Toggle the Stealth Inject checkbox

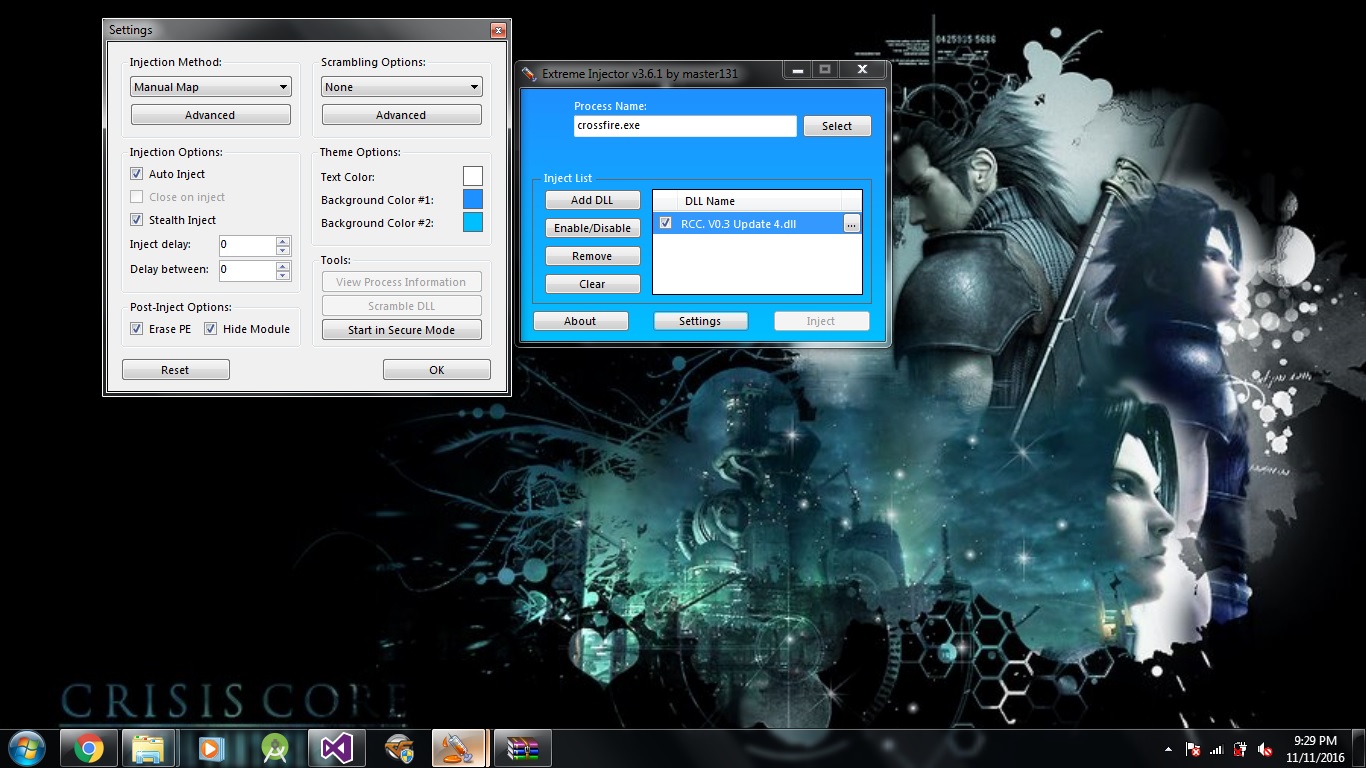(x=137, y=220)
